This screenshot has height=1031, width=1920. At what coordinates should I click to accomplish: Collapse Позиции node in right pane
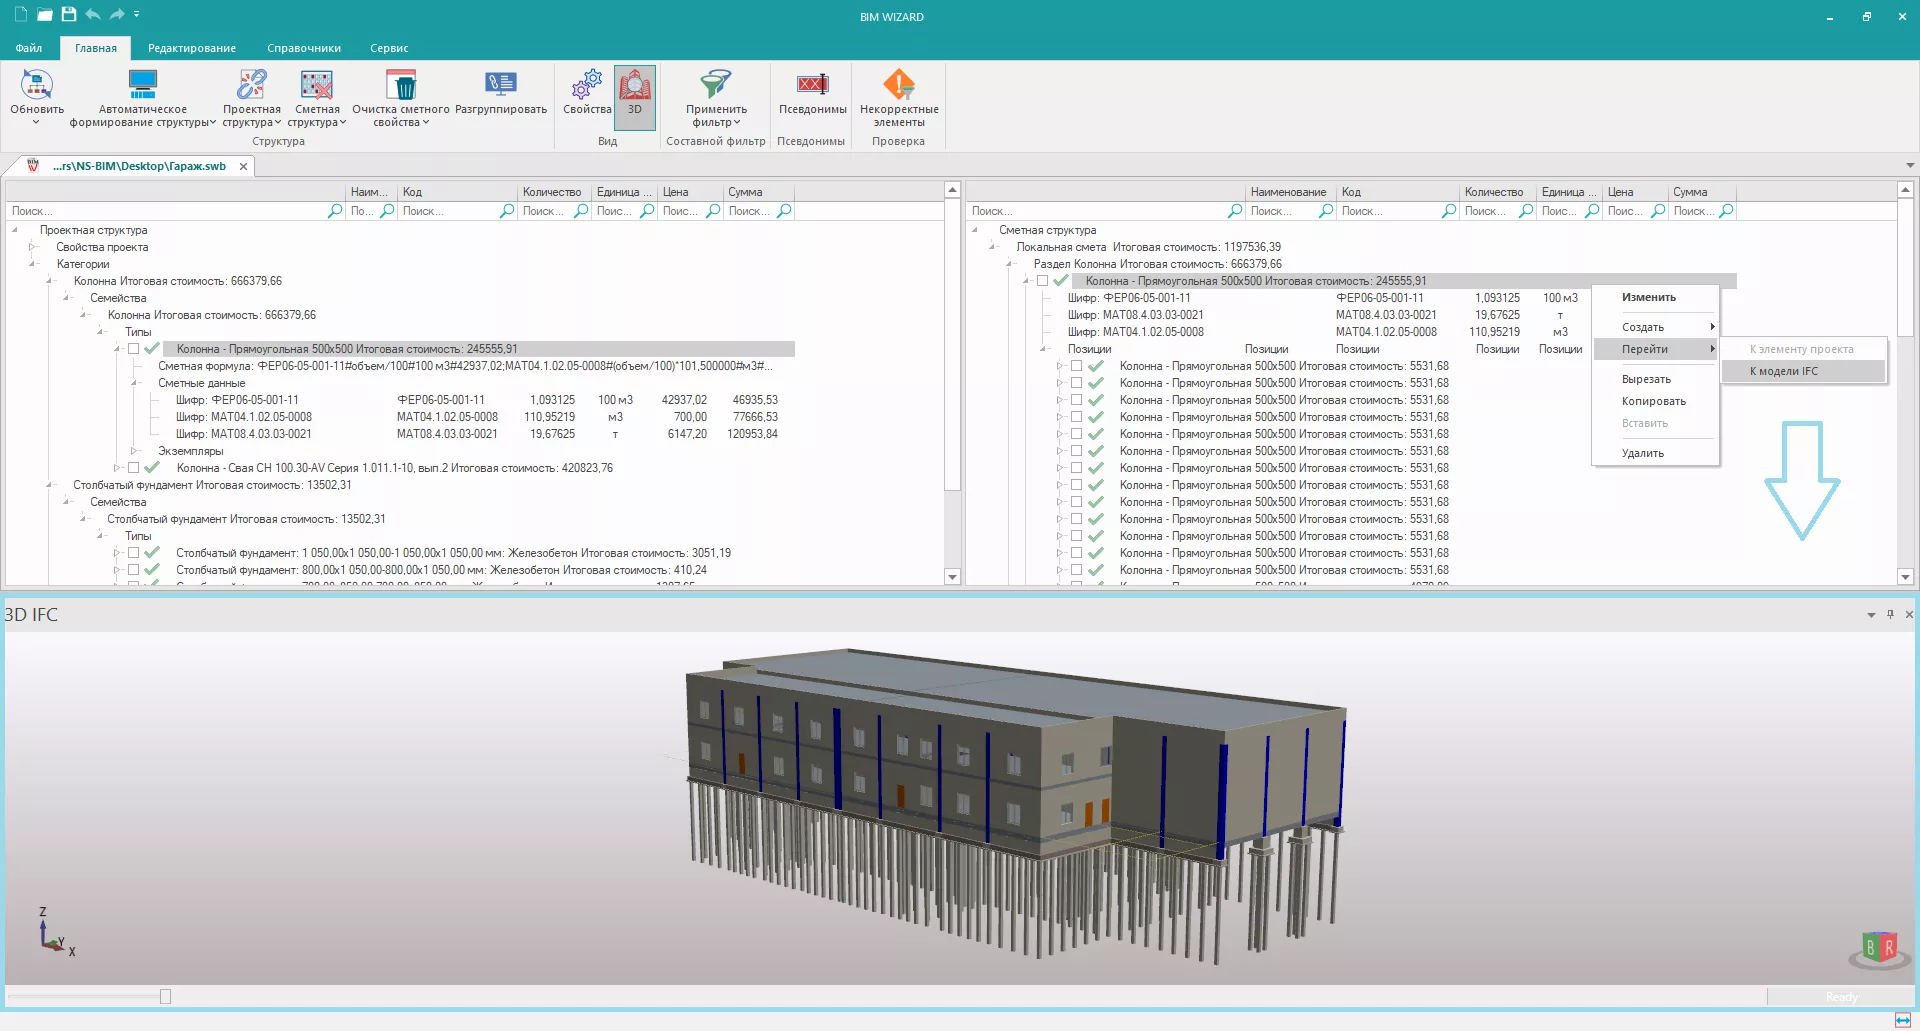[1043, 349]
